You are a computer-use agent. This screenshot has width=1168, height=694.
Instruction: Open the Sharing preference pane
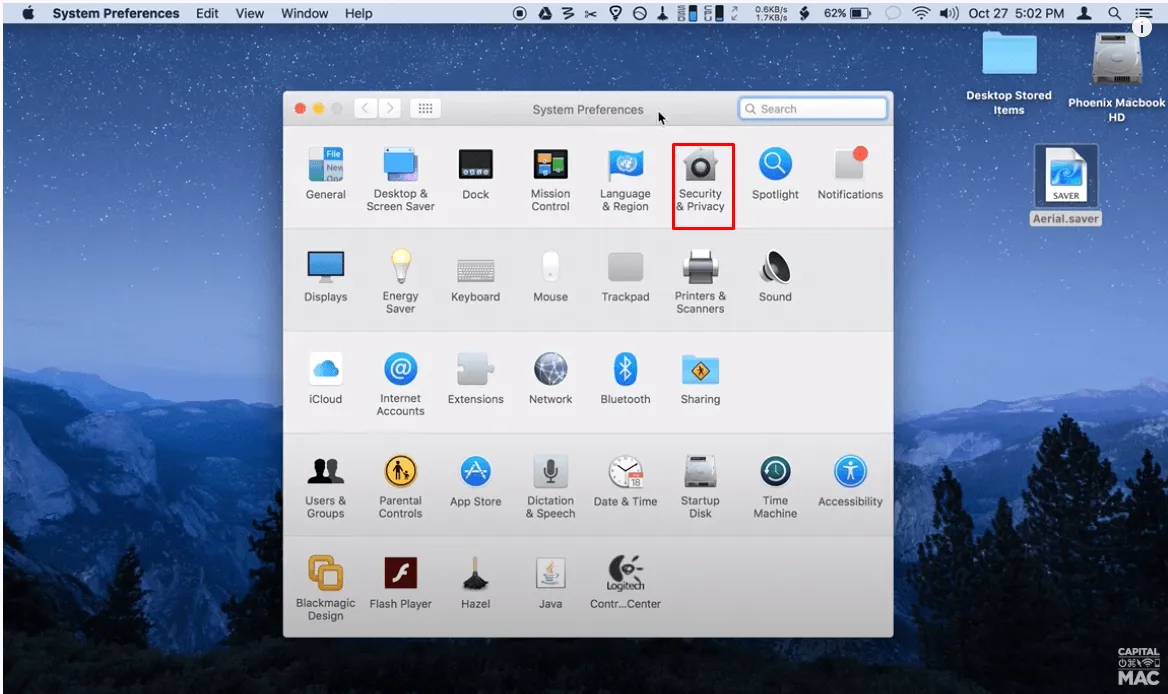[x=700, y=378]
